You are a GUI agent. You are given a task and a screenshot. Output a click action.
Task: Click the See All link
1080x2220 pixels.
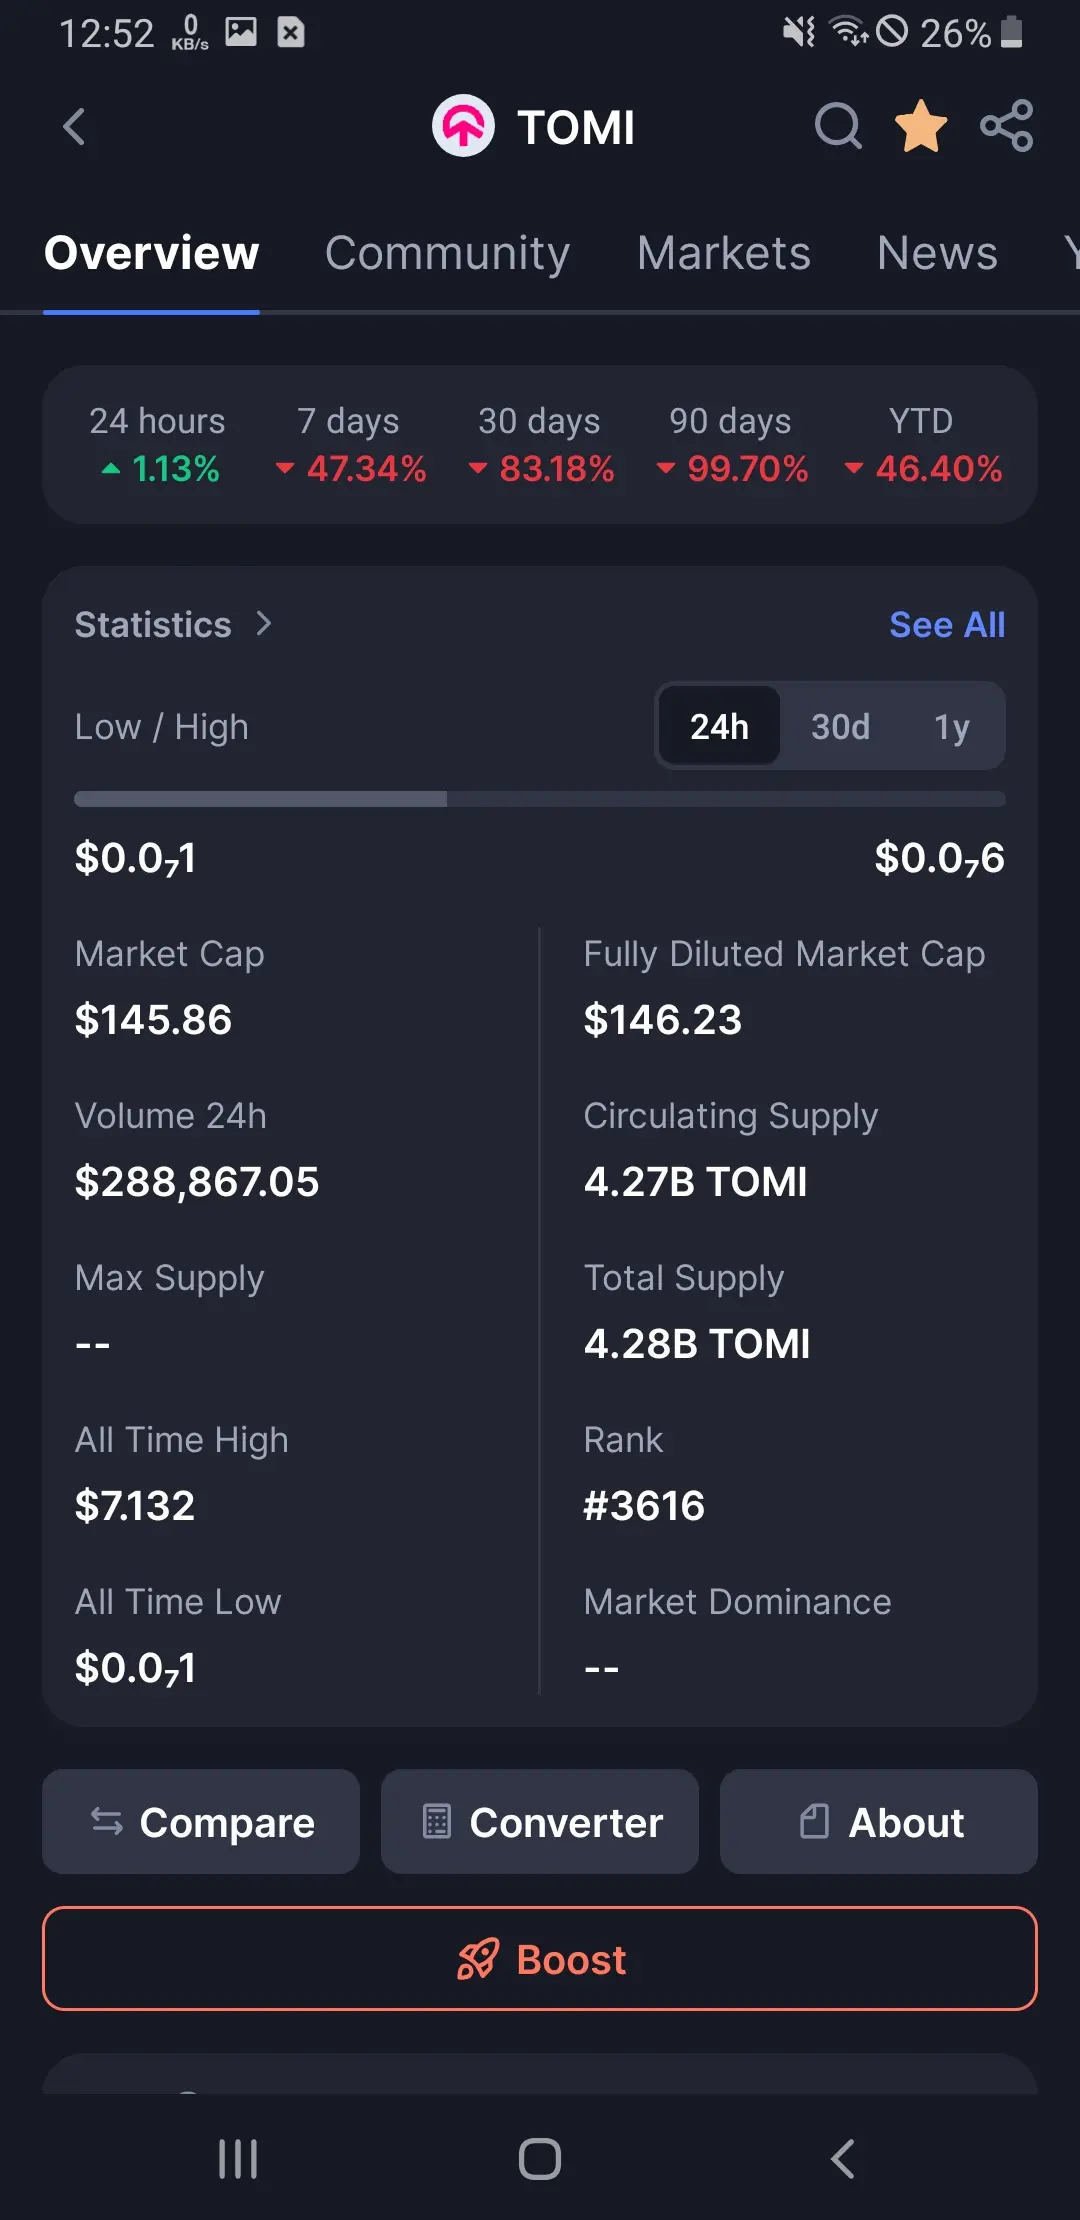[947, 625]
